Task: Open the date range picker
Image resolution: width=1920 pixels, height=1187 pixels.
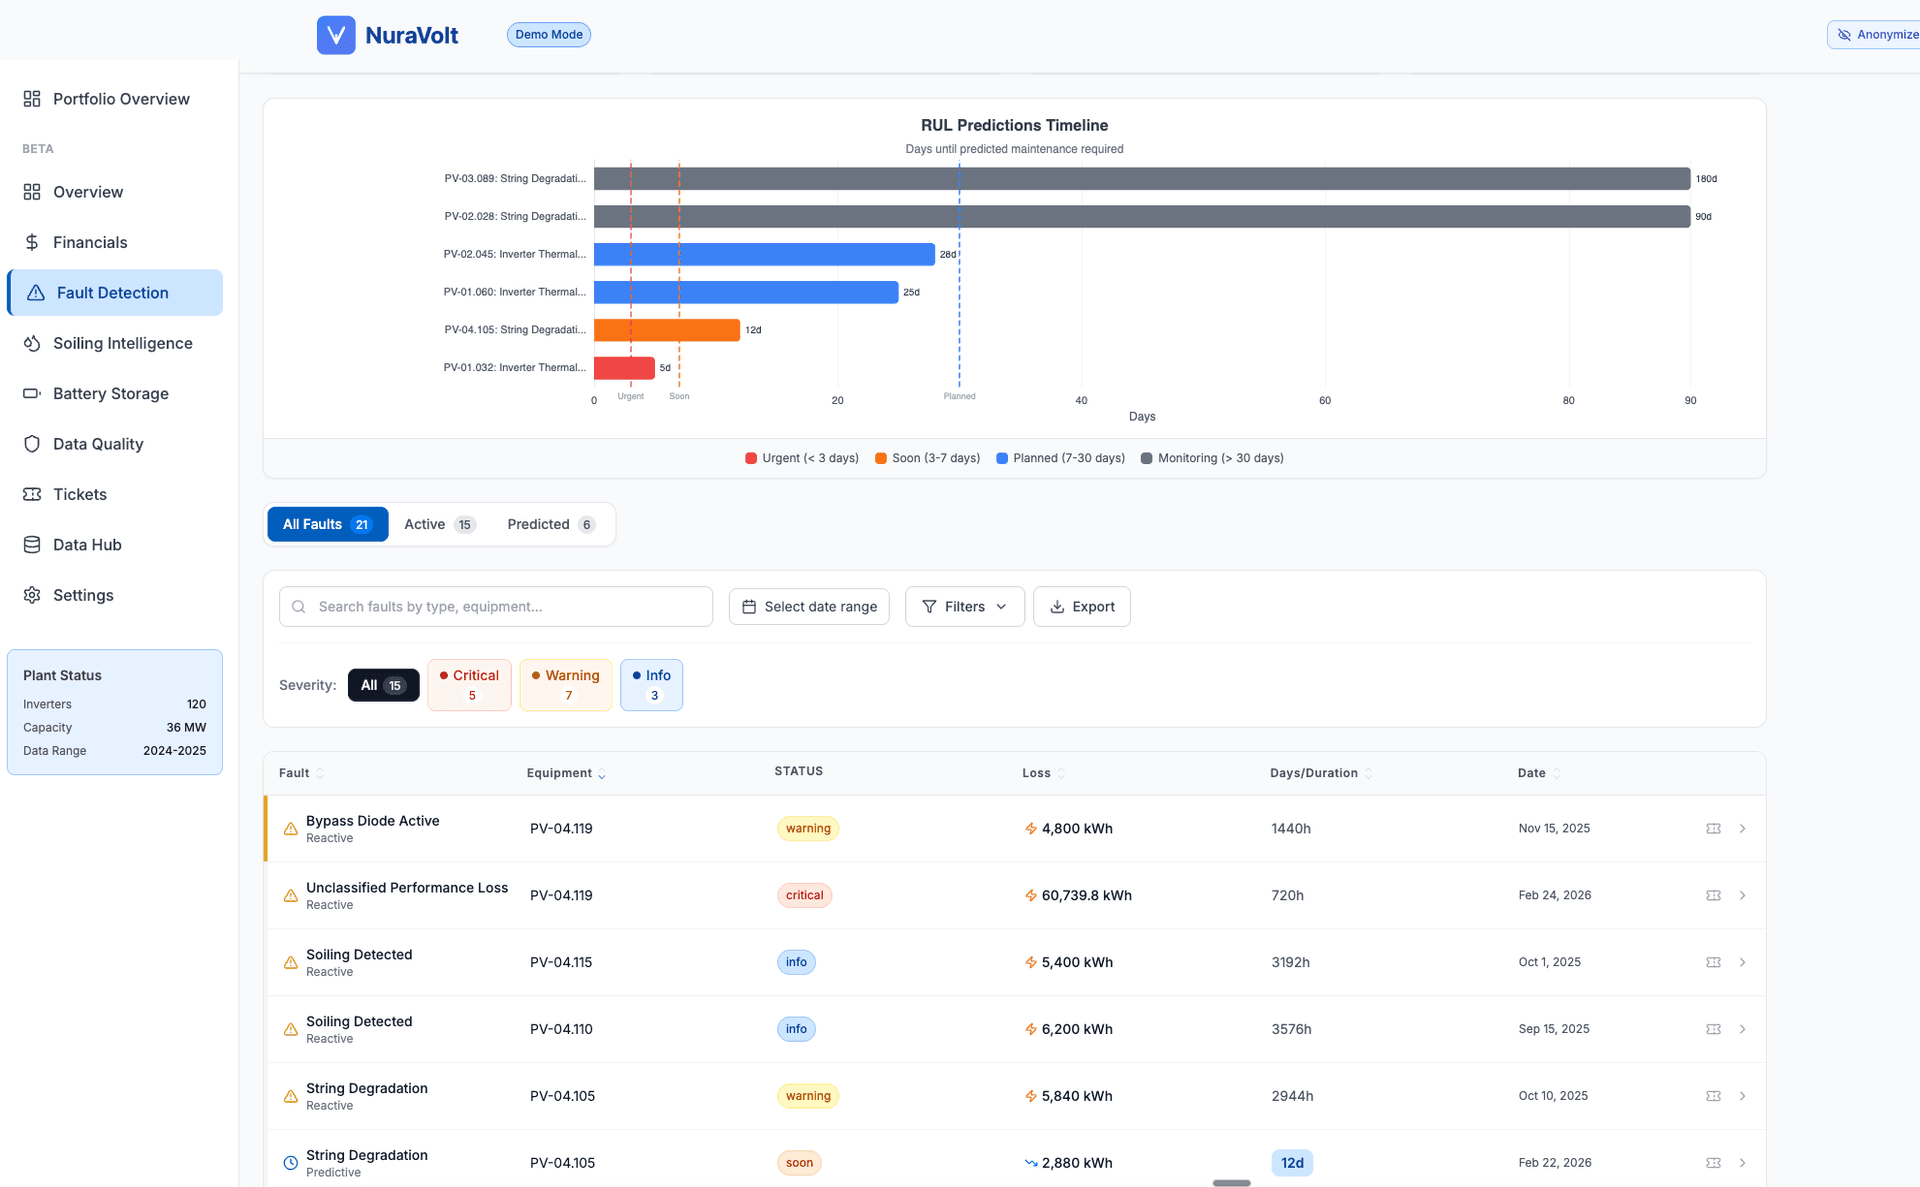Action: tap(808, 606)
